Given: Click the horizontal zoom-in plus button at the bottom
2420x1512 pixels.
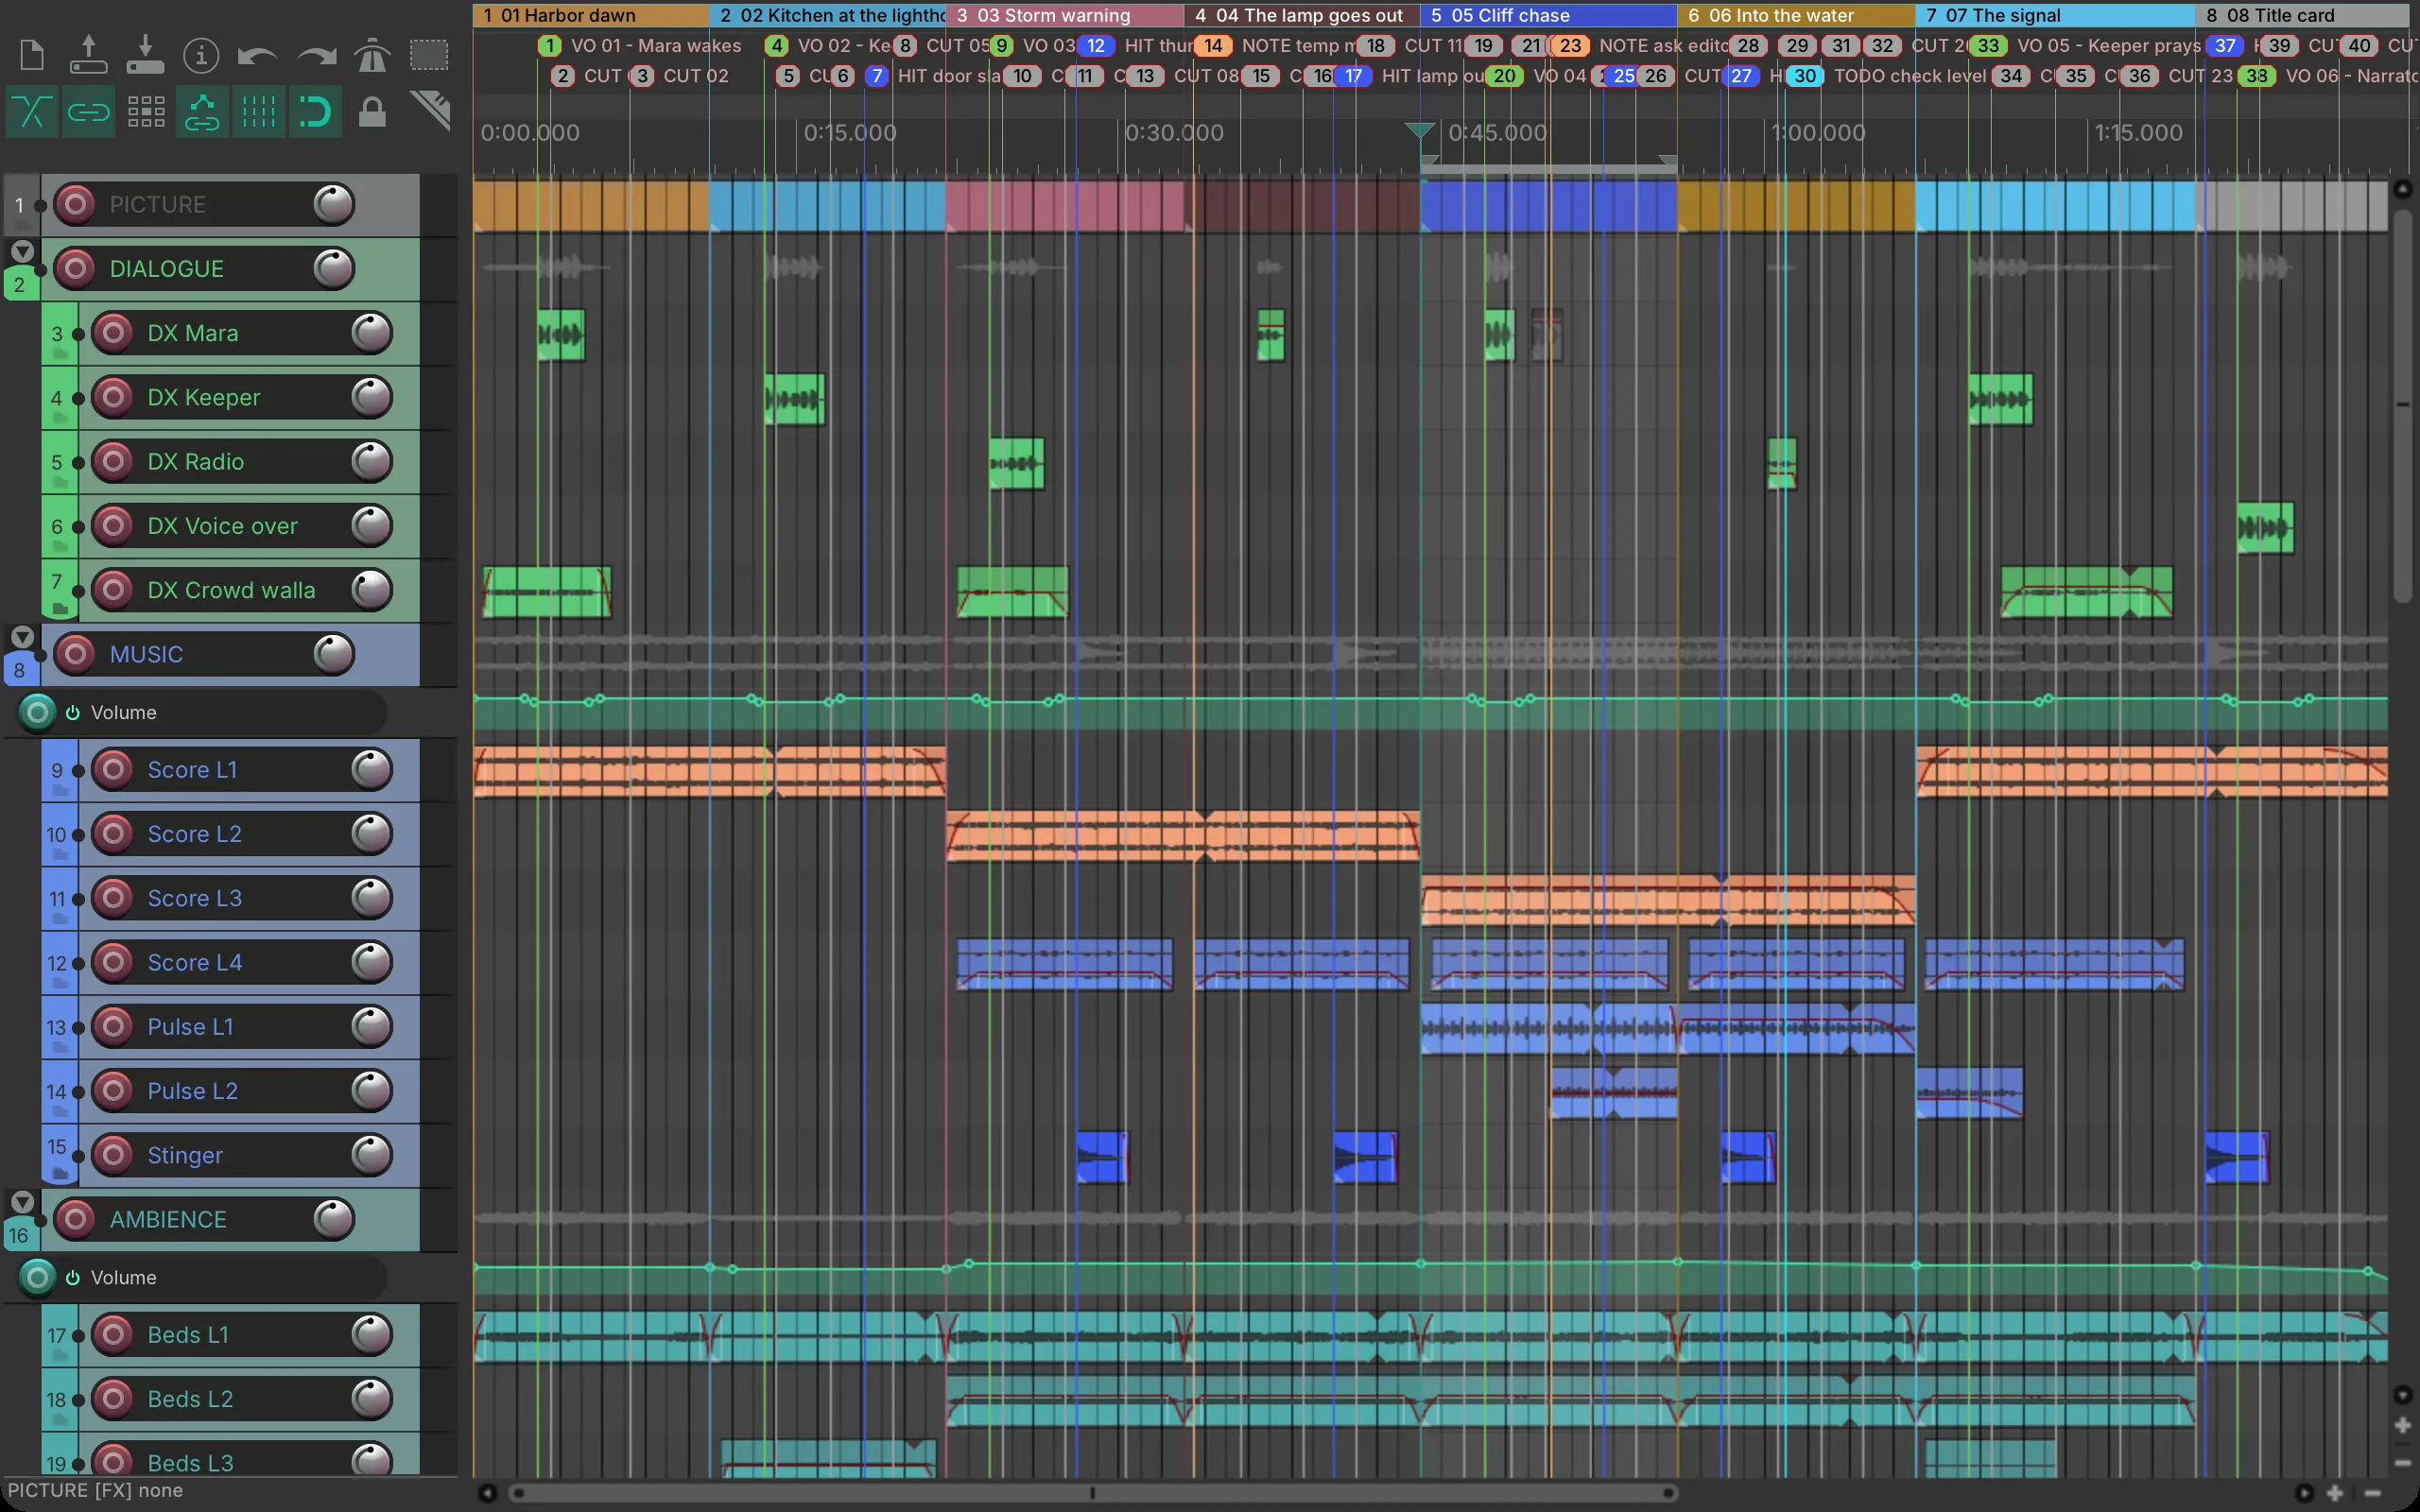Looking at the screenshot, I should [x=2335, y=1493].
